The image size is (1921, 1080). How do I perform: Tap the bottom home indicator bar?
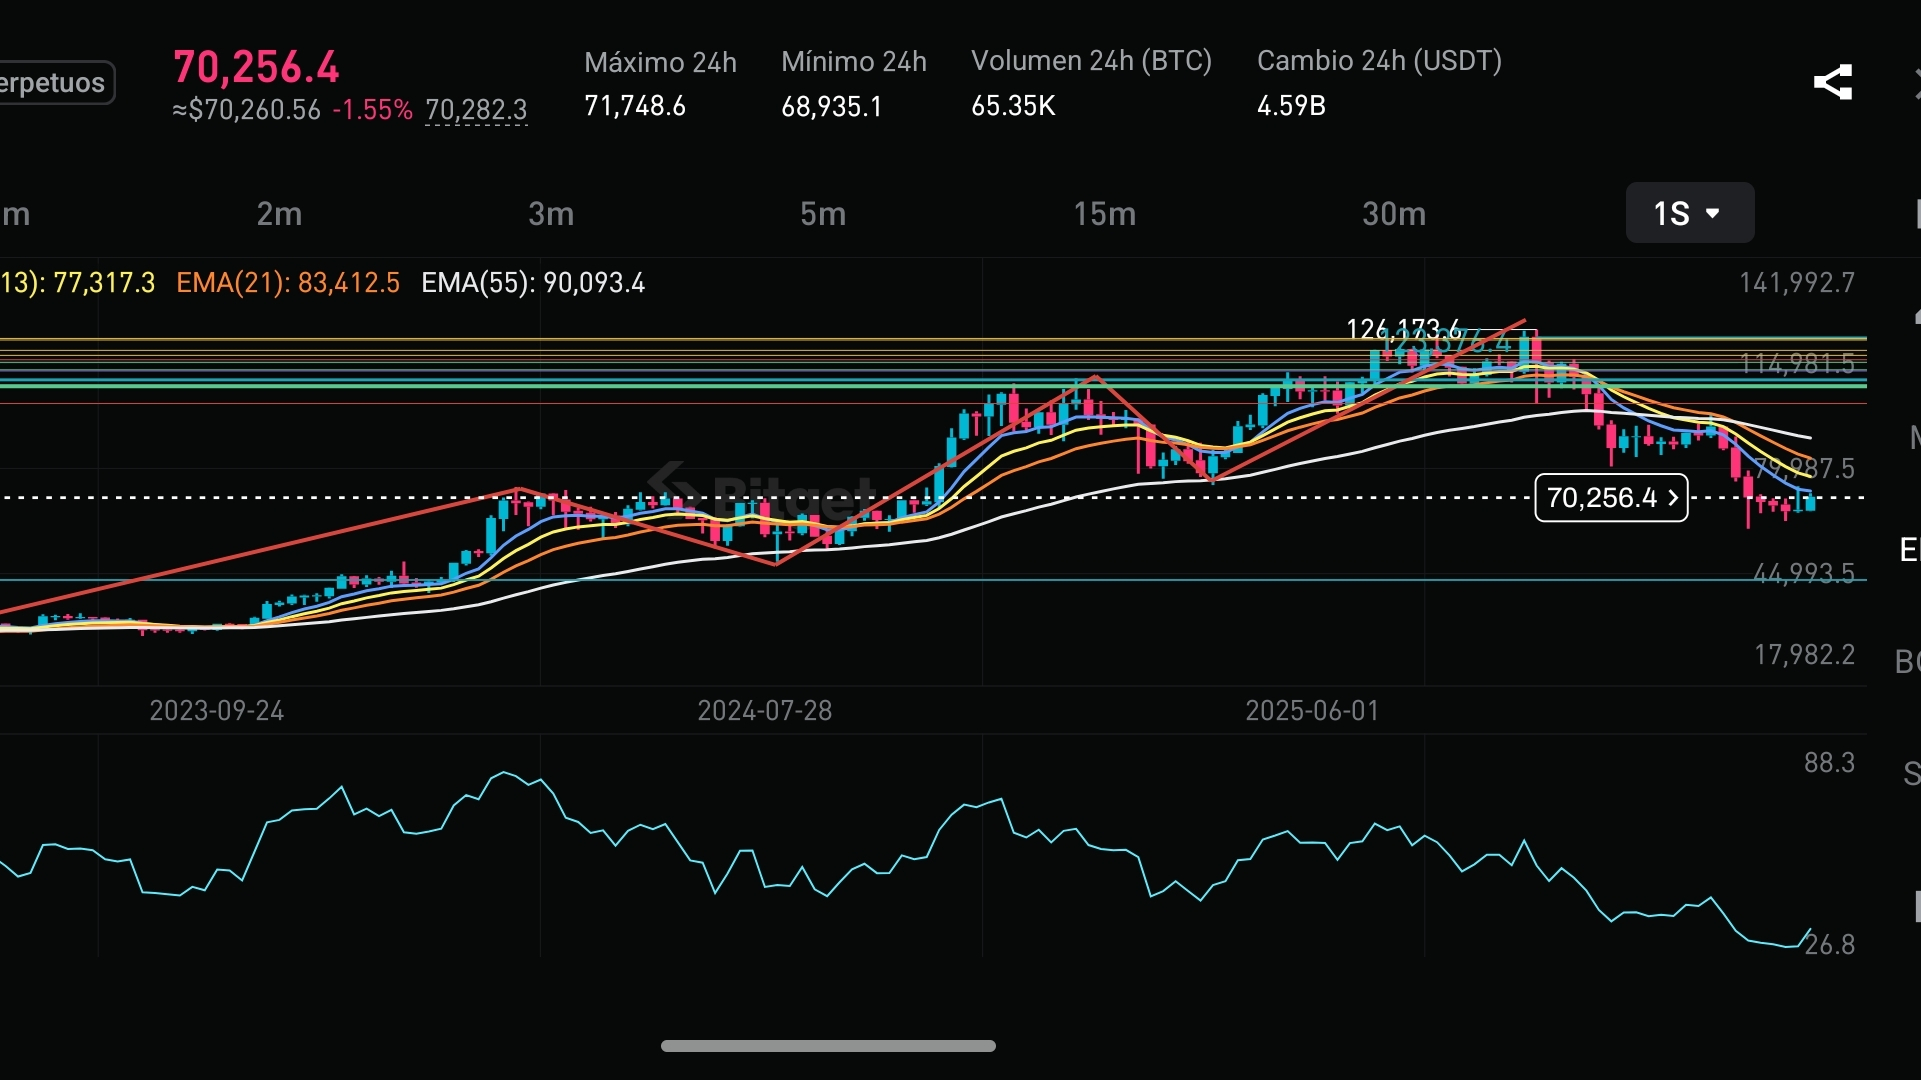[x=828, y=1046]
